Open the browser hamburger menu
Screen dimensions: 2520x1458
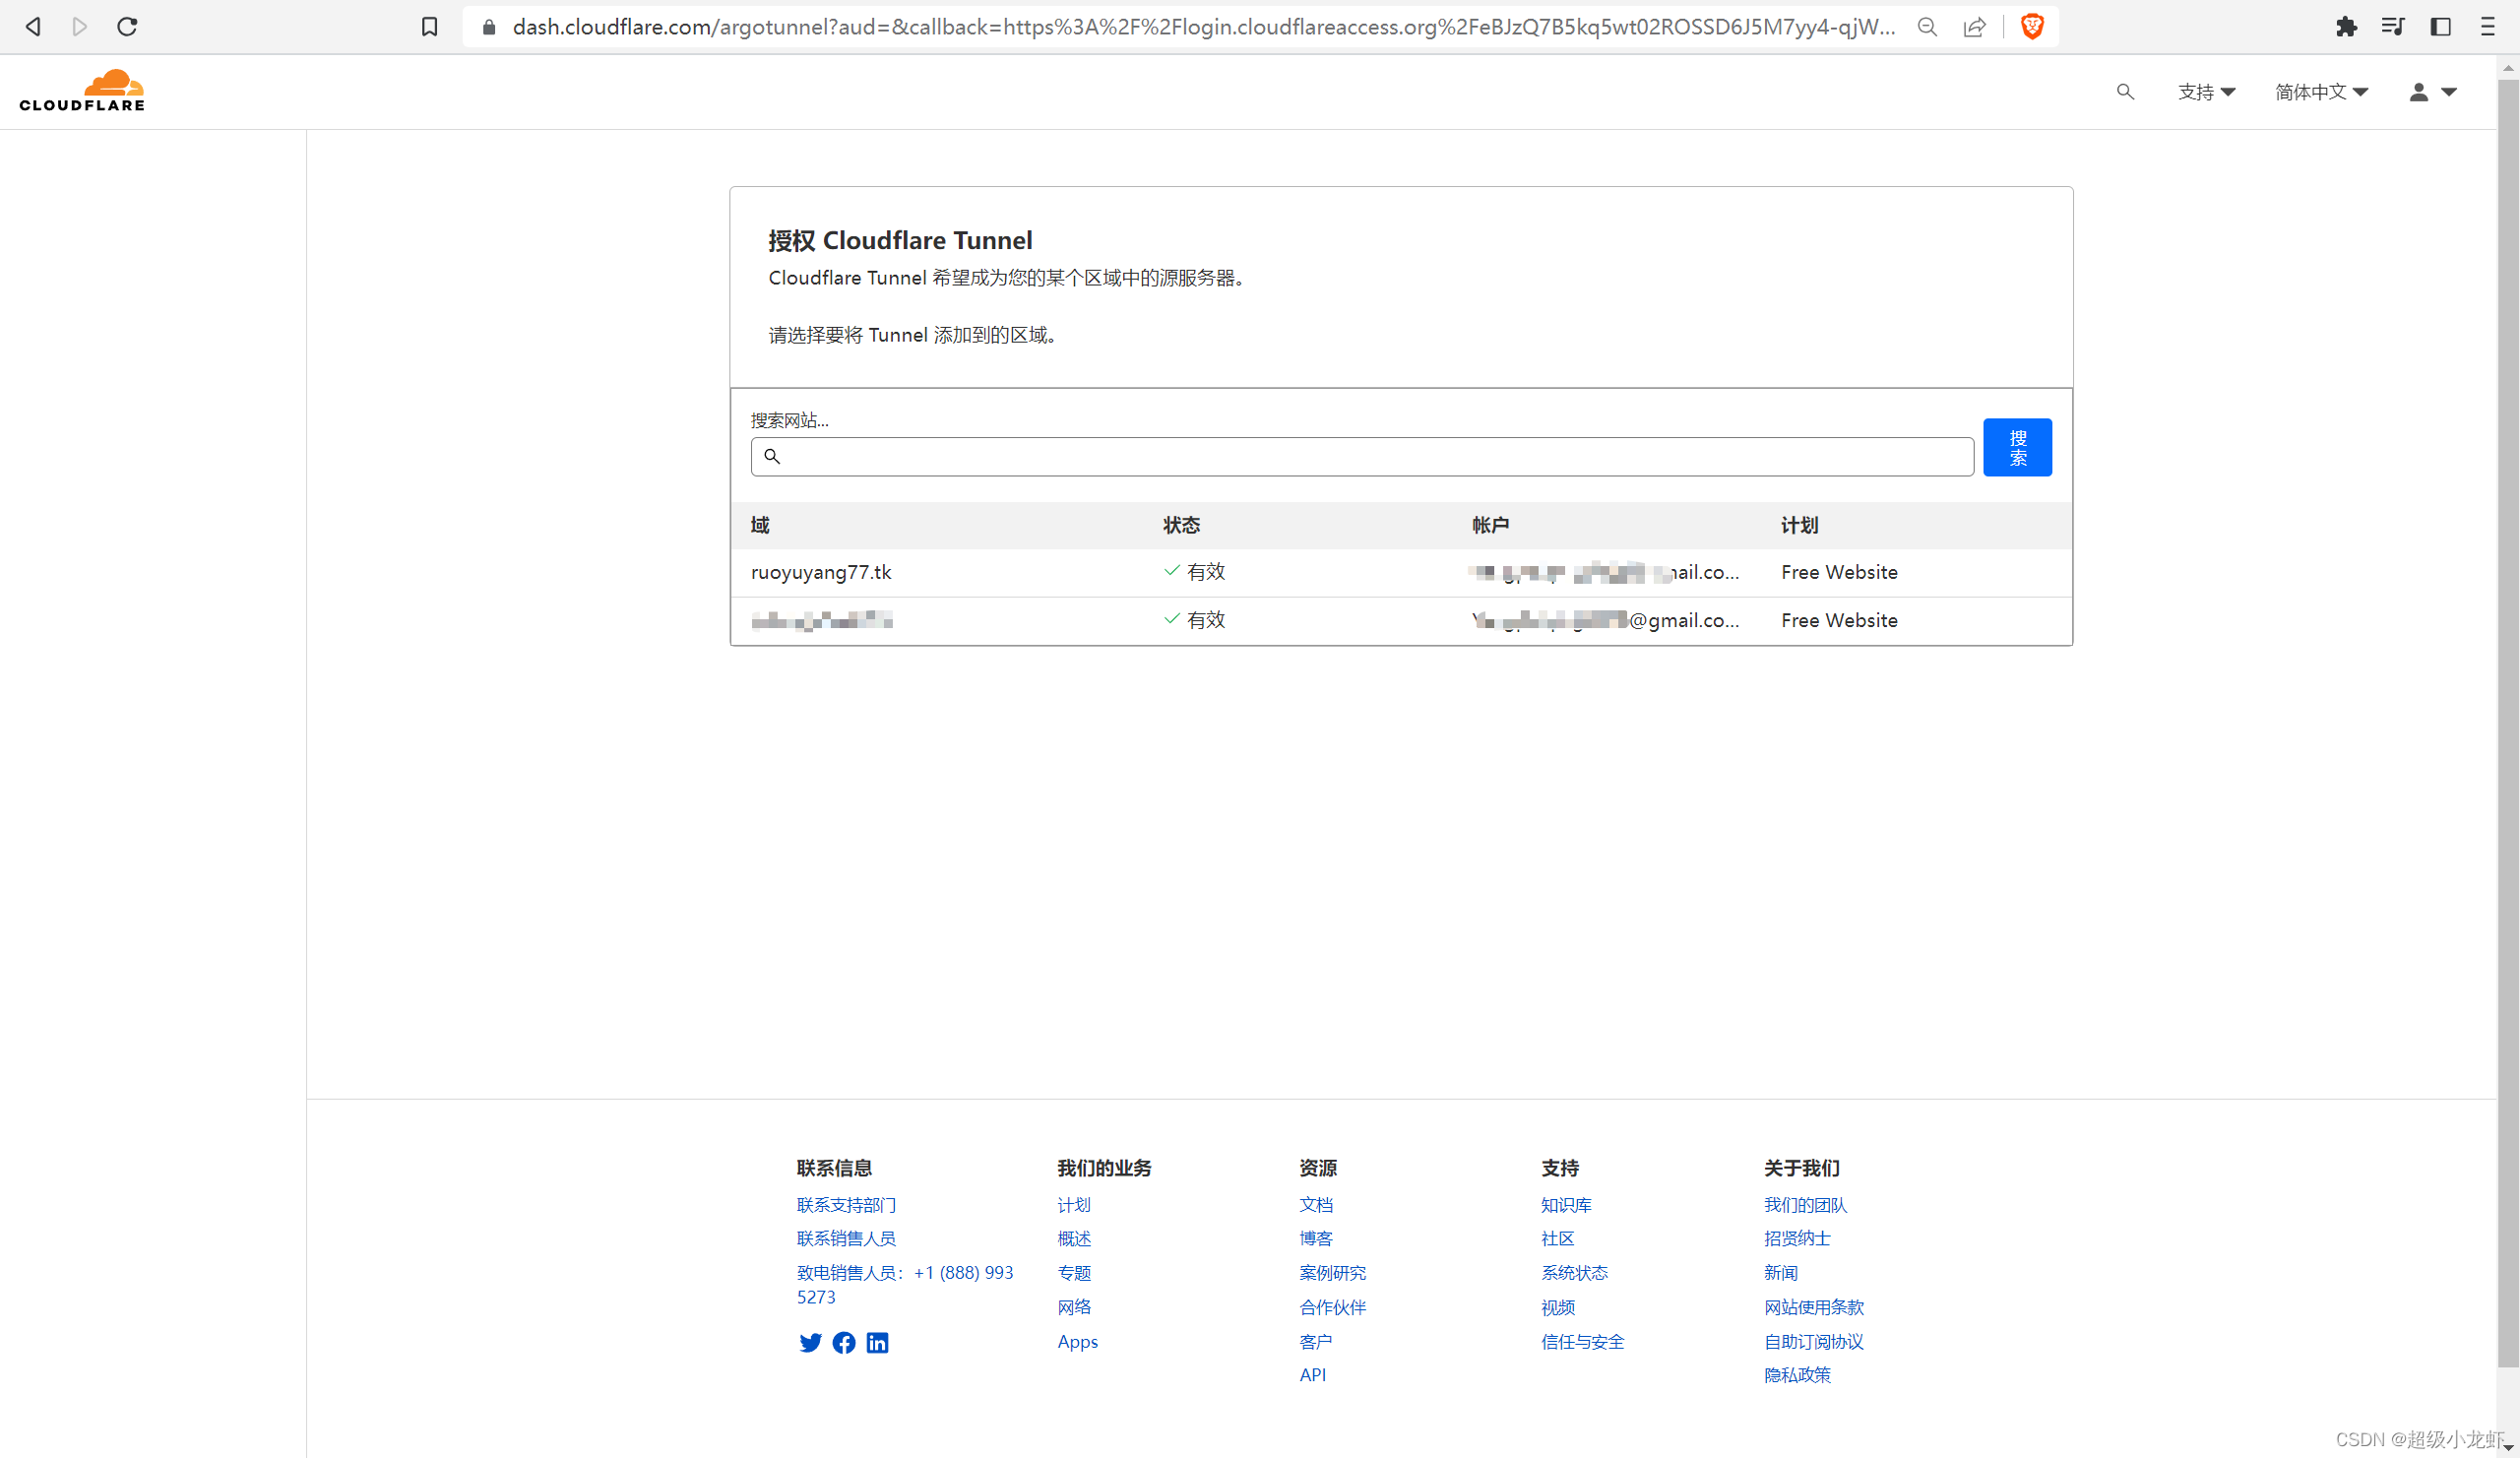(x=2488, y=27)
